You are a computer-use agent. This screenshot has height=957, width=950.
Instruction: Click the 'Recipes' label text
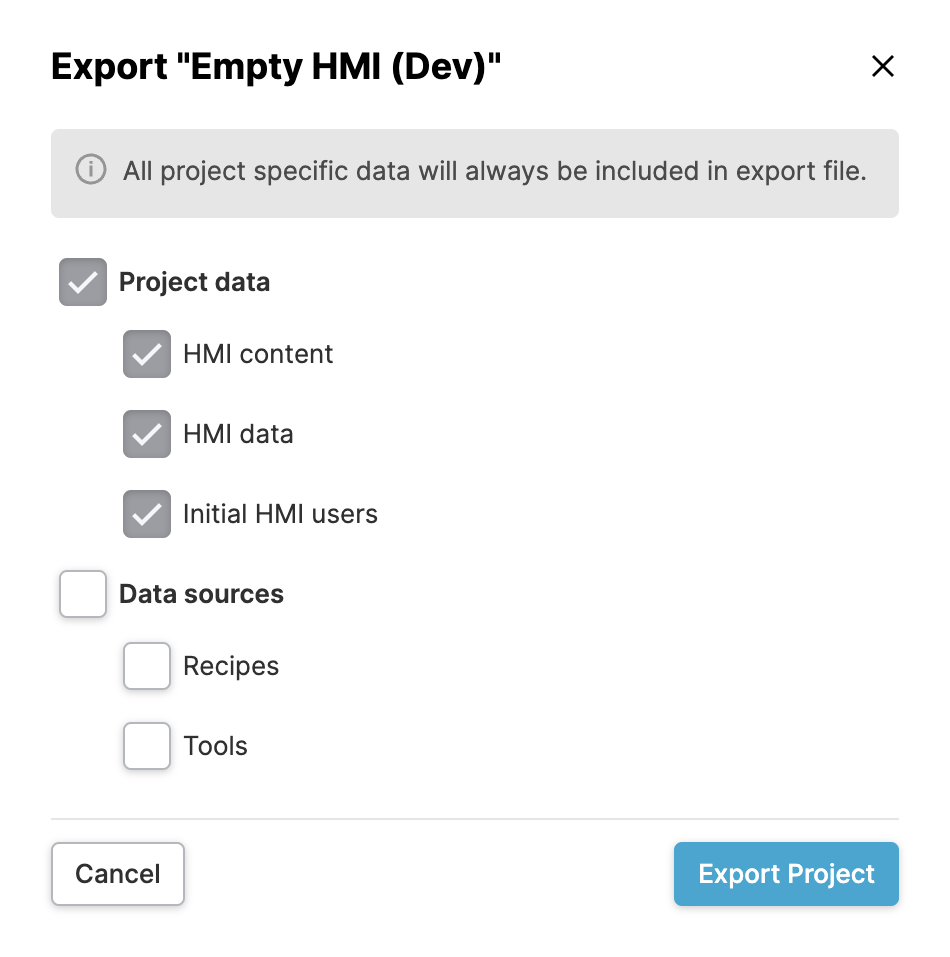[x=231, y=666]
